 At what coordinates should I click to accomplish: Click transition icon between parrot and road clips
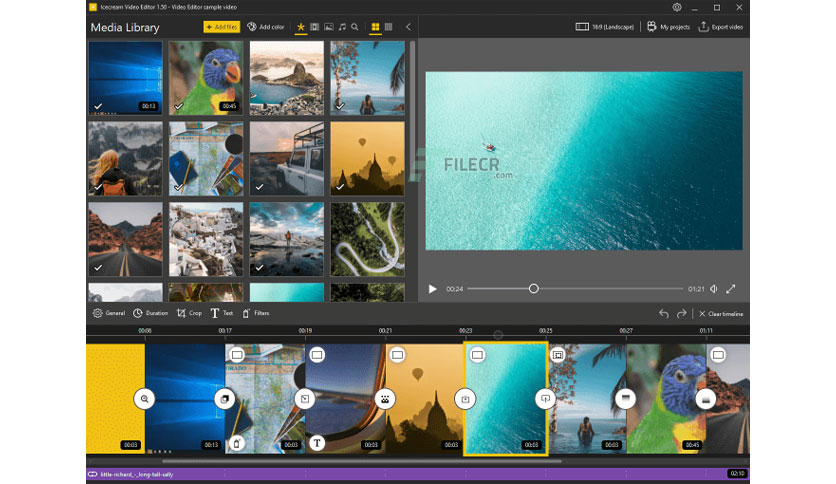705,399
